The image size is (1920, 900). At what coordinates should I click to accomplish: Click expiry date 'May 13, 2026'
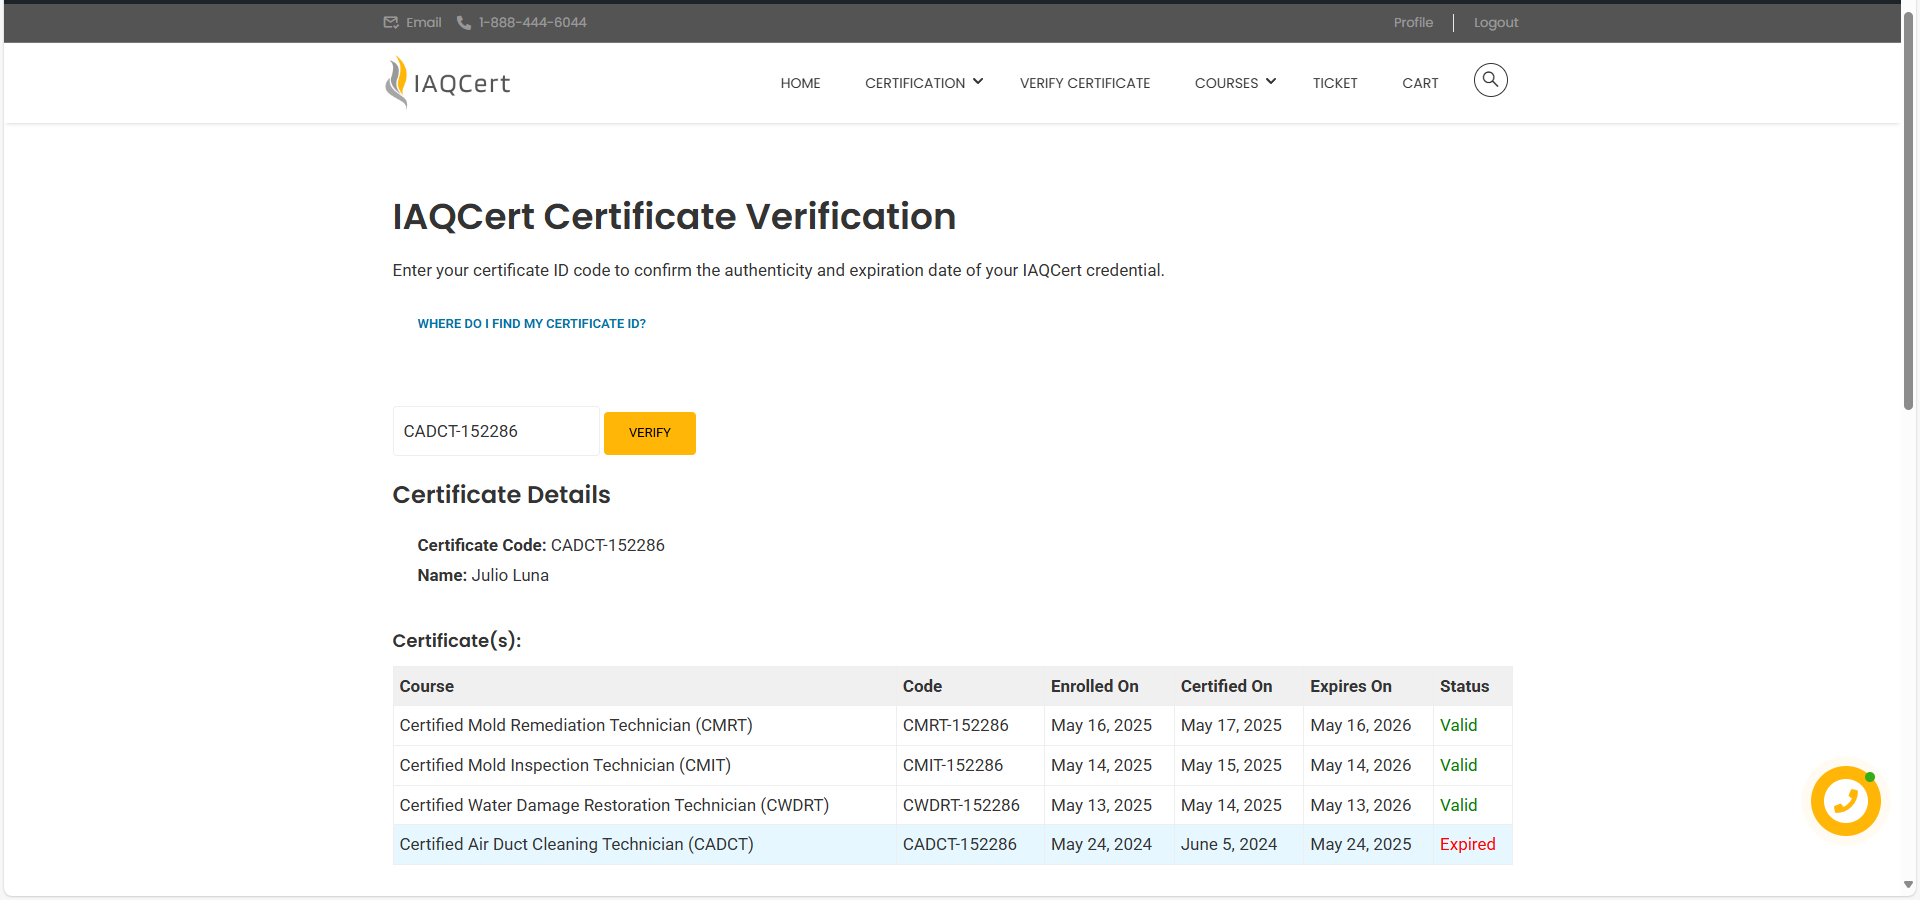[x=1360, y=805]
